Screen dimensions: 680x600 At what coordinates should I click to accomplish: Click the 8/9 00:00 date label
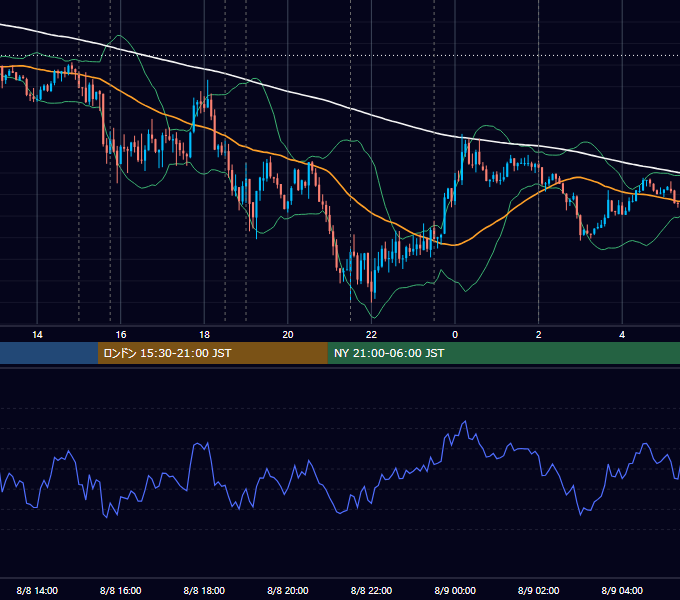pos(455,590)
